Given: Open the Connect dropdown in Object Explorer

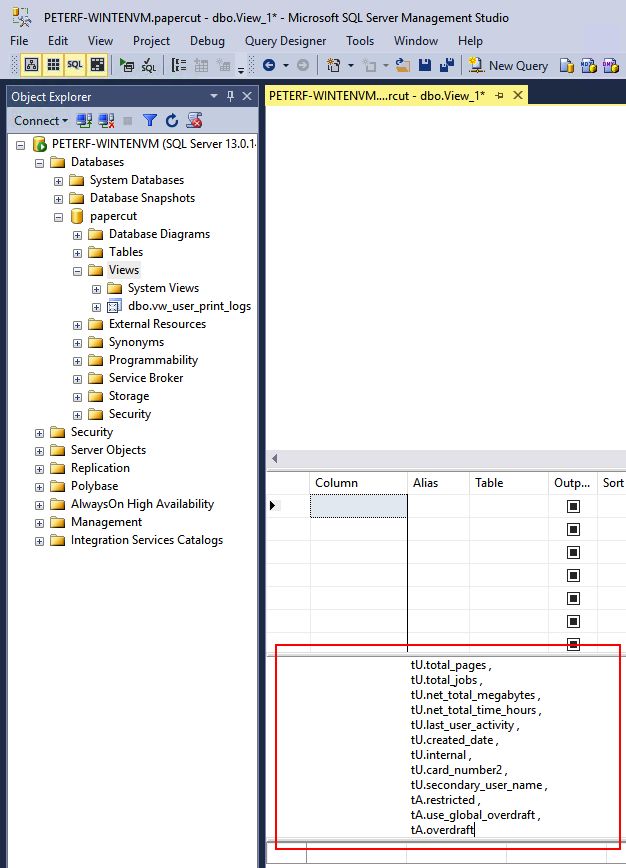Looking at the screenshot, I should pyautogui.click(x=40, y=120).
